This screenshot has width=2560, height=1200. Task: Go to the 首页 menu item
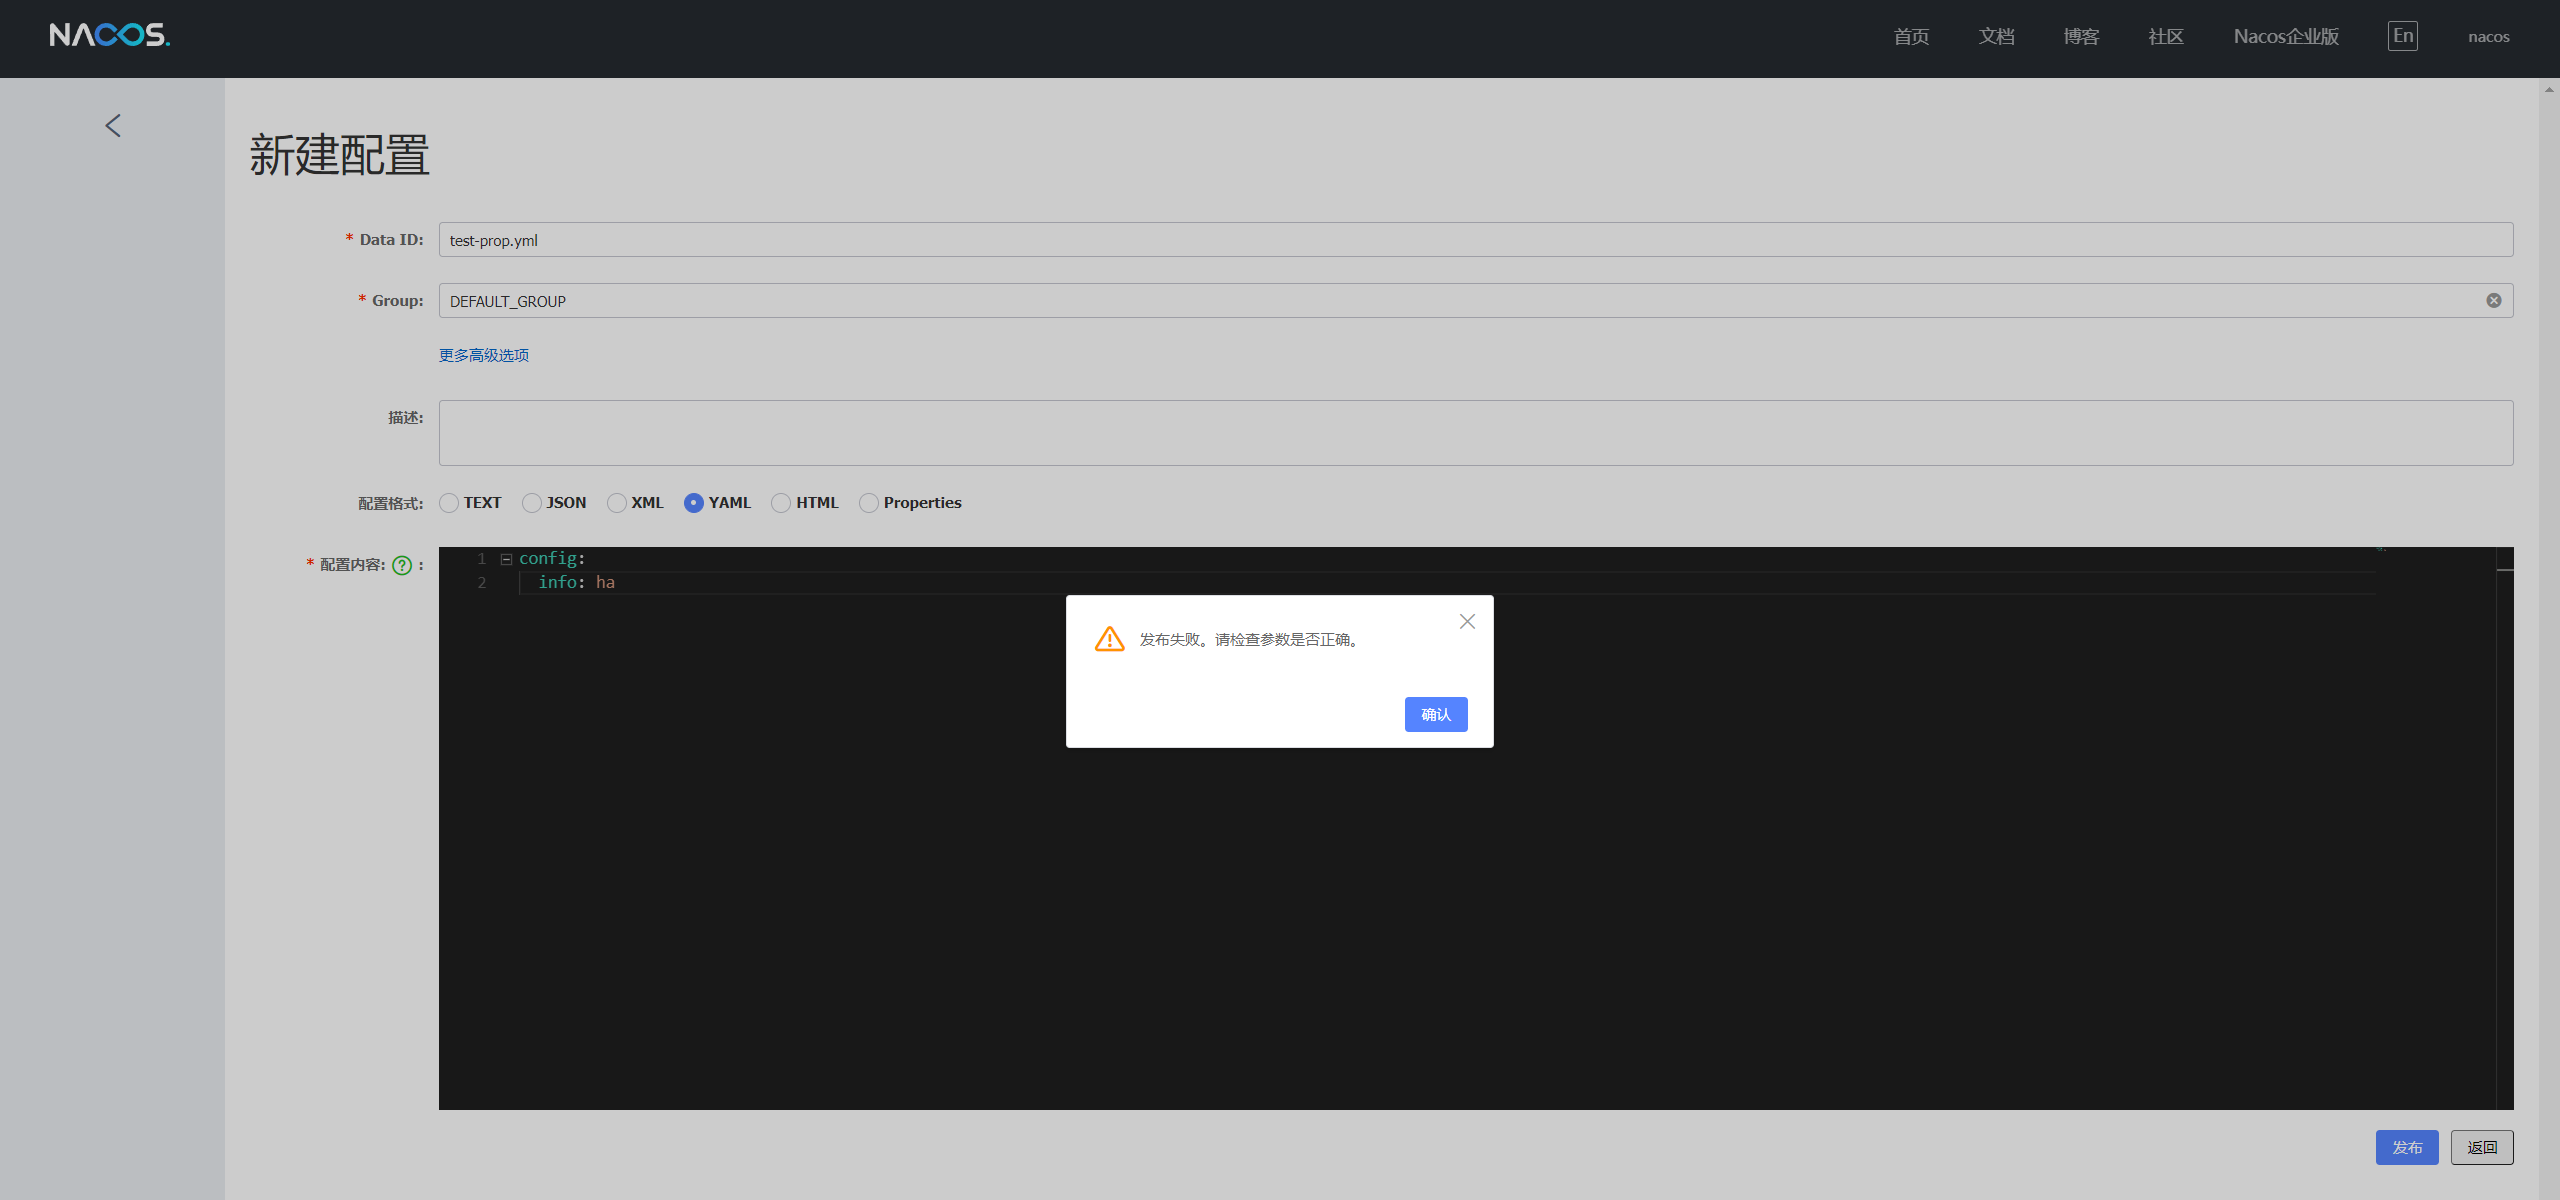click(1911, 37)
